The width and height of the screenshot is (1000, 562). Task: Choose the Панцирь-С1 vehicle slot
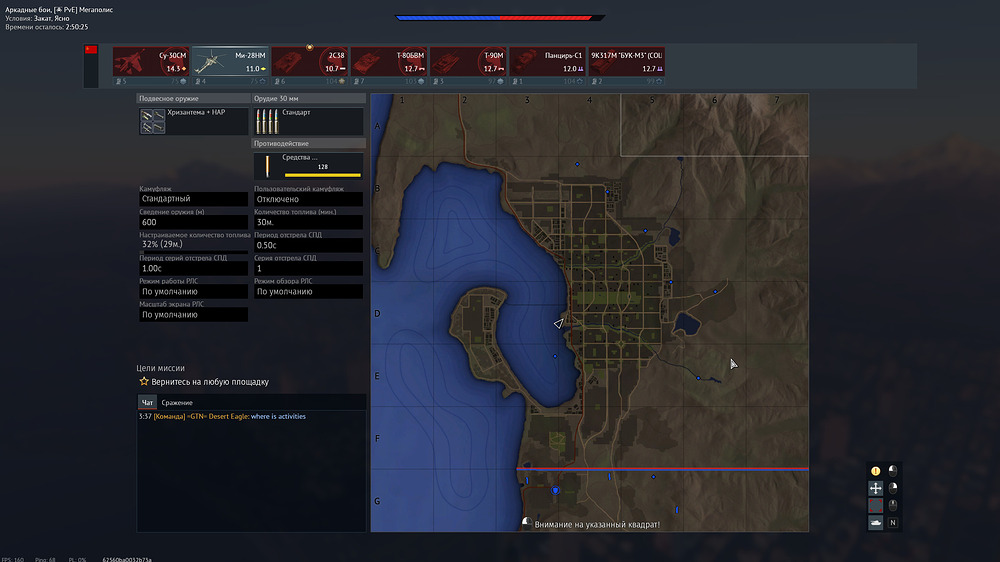547,62
